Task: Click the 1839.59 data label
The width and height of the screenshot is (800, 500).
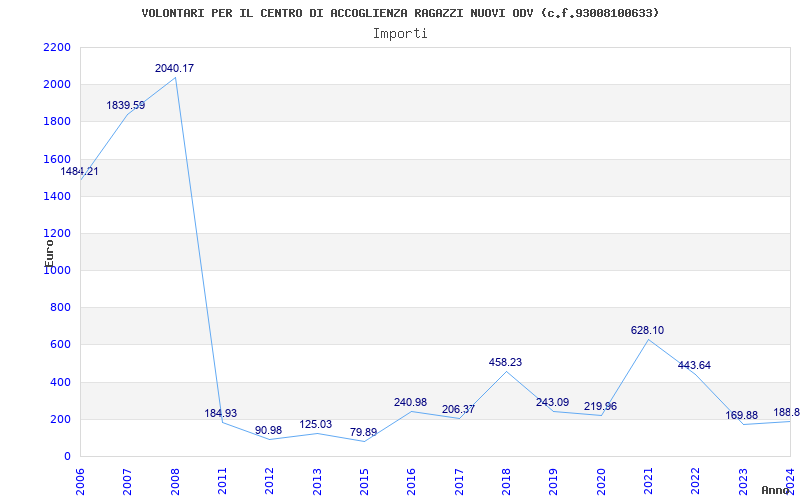Action: point(126,106)
